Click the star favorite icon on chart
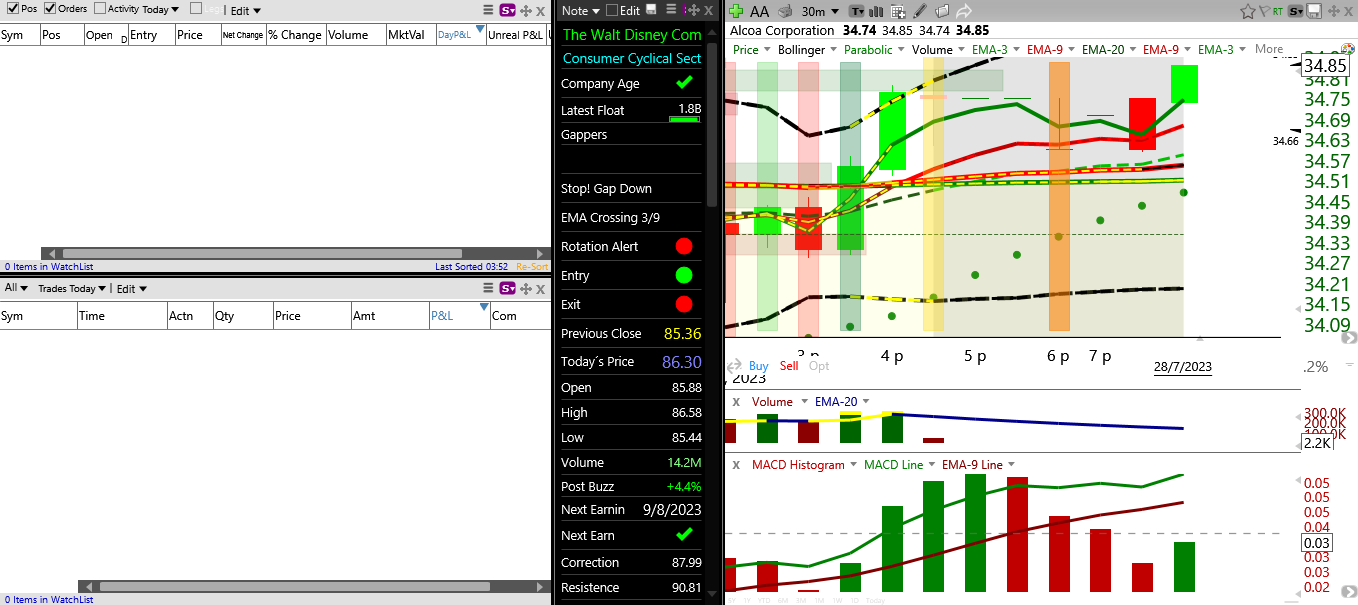This screenshot has height=605, width=1358. (x=1248, y=11)
